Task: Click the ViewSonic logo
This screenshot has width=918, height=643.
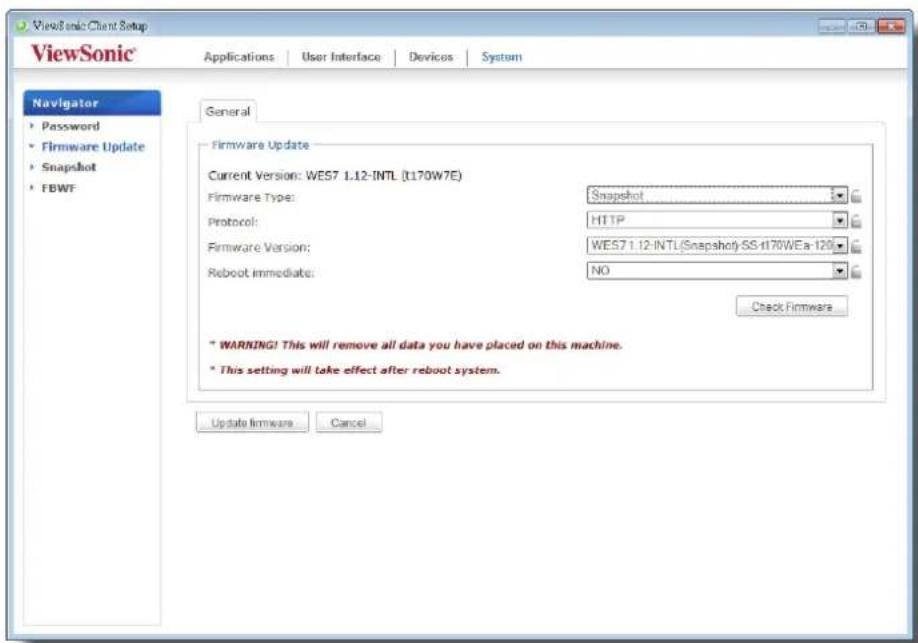Action: pyautogui.click(x=83, y=53)
